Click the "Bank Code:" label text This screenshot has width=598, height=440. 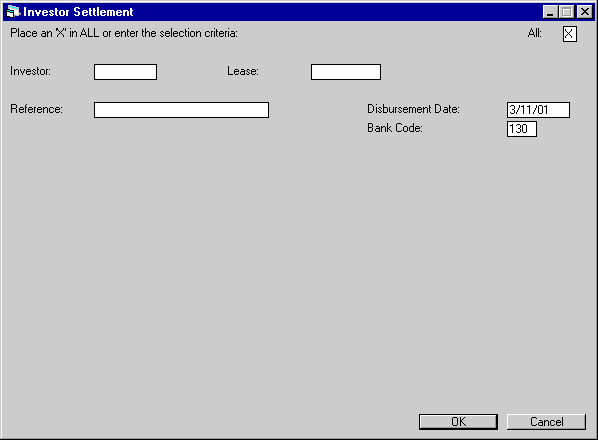pos(395,128)
